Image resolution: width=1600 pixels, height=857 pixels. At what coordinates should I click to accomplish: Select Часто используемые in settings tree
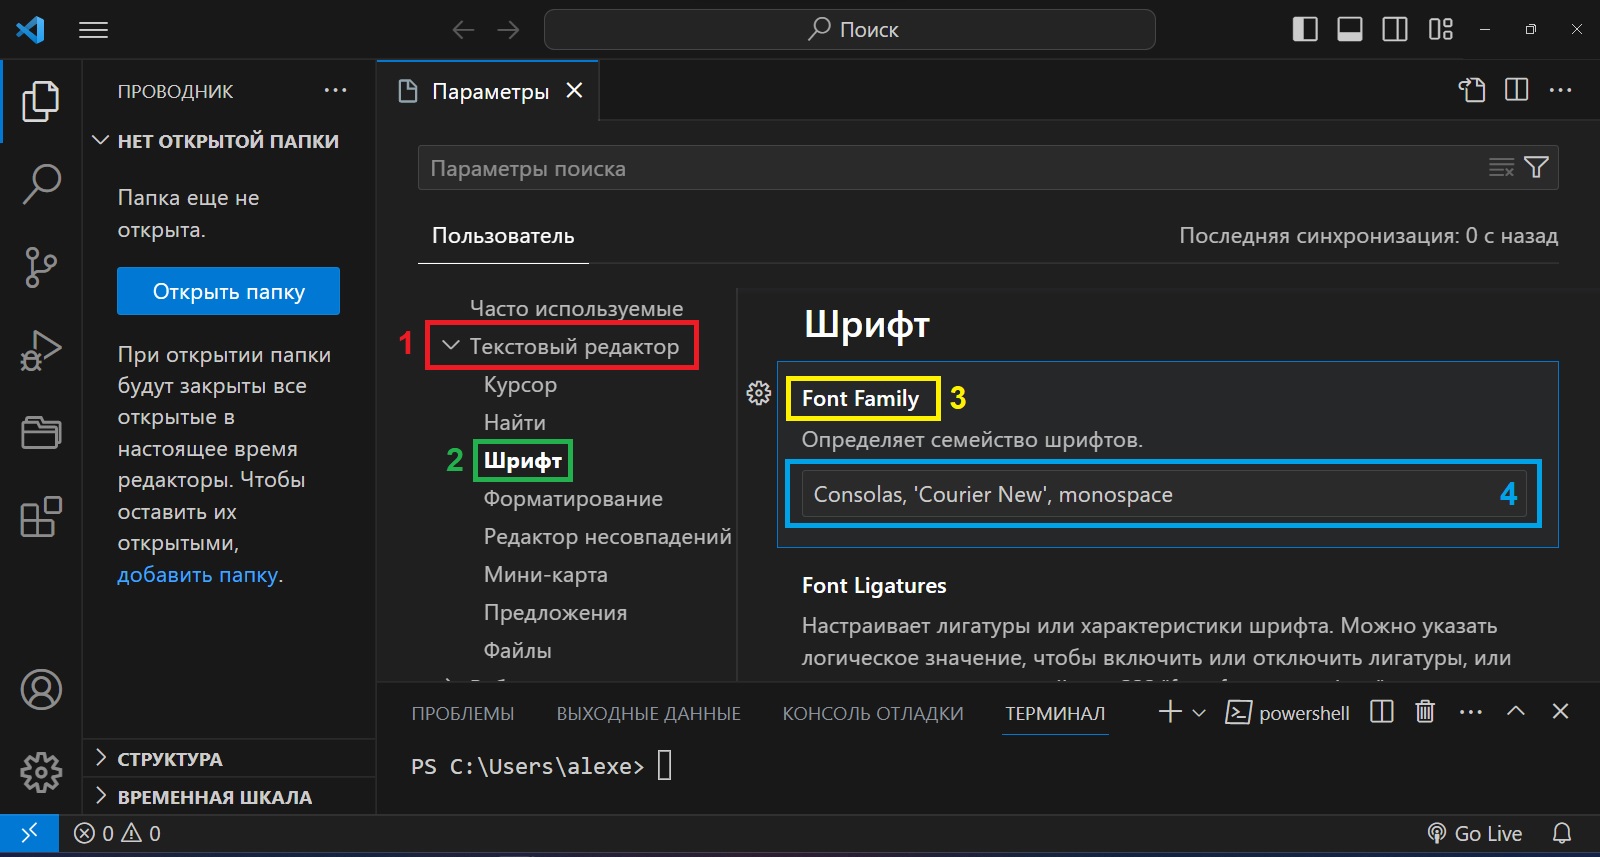point(576,308)
